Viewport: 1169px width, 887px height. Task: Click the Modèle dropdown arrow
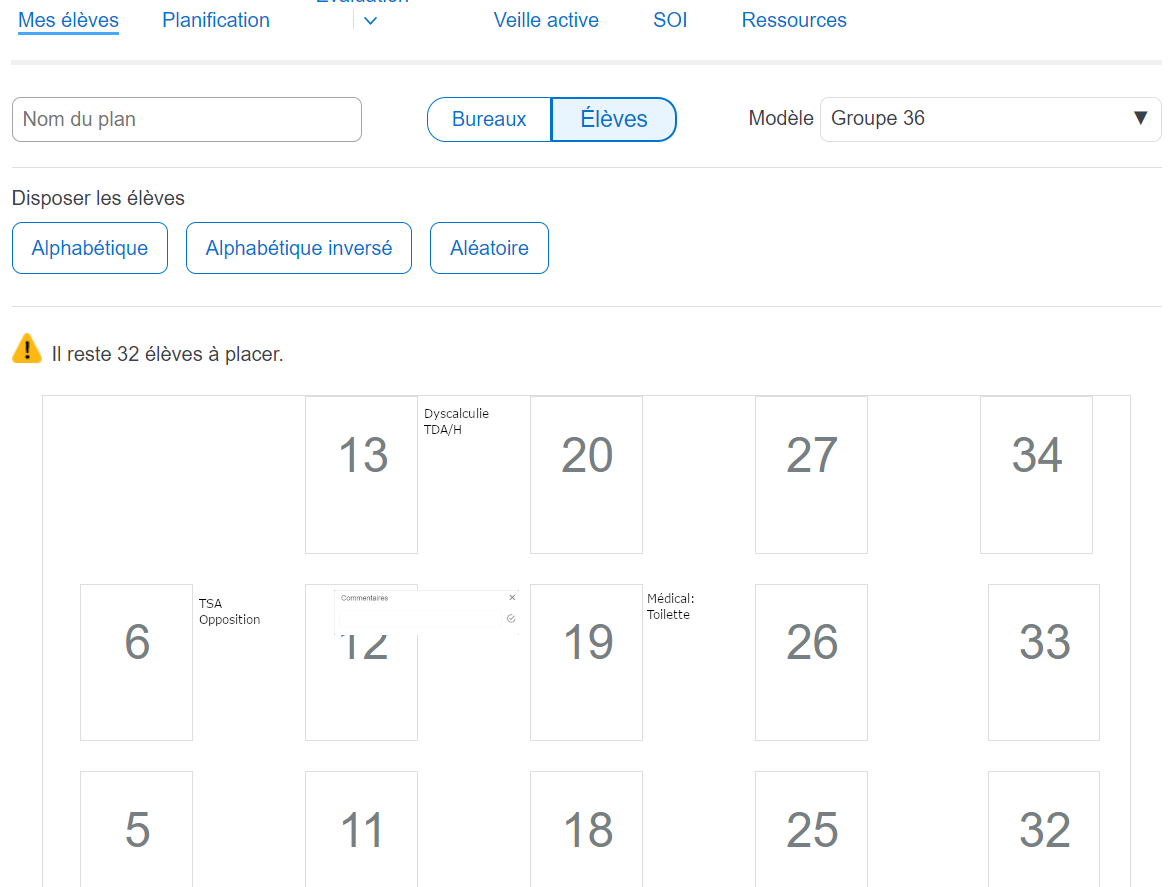click(x=1140, y=119)
